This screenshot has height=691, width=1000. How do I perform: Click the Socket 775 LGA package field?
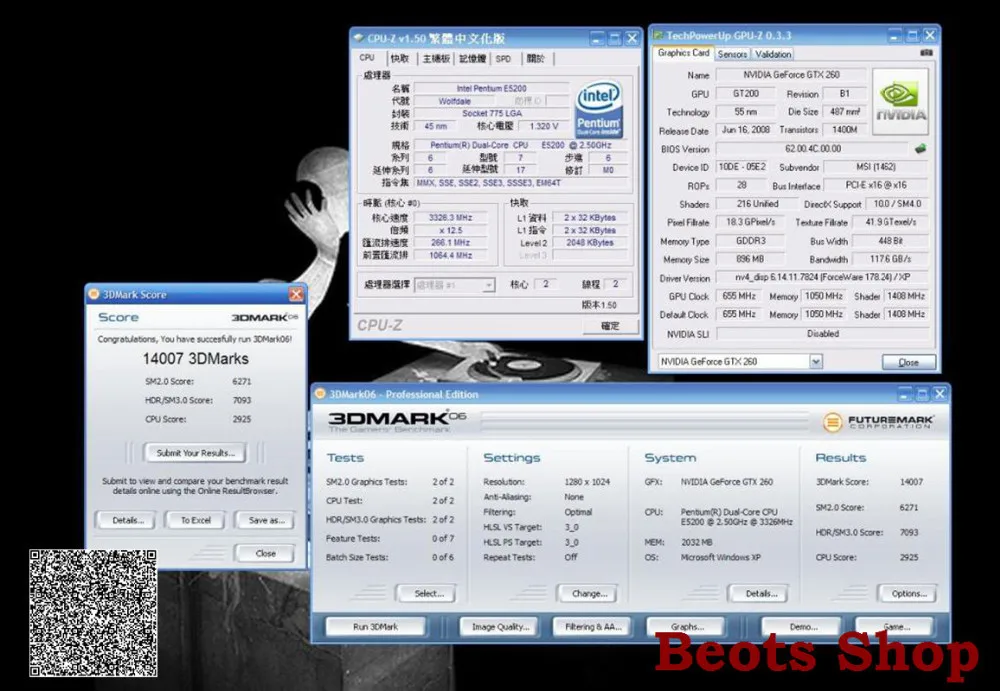point(491,114)
